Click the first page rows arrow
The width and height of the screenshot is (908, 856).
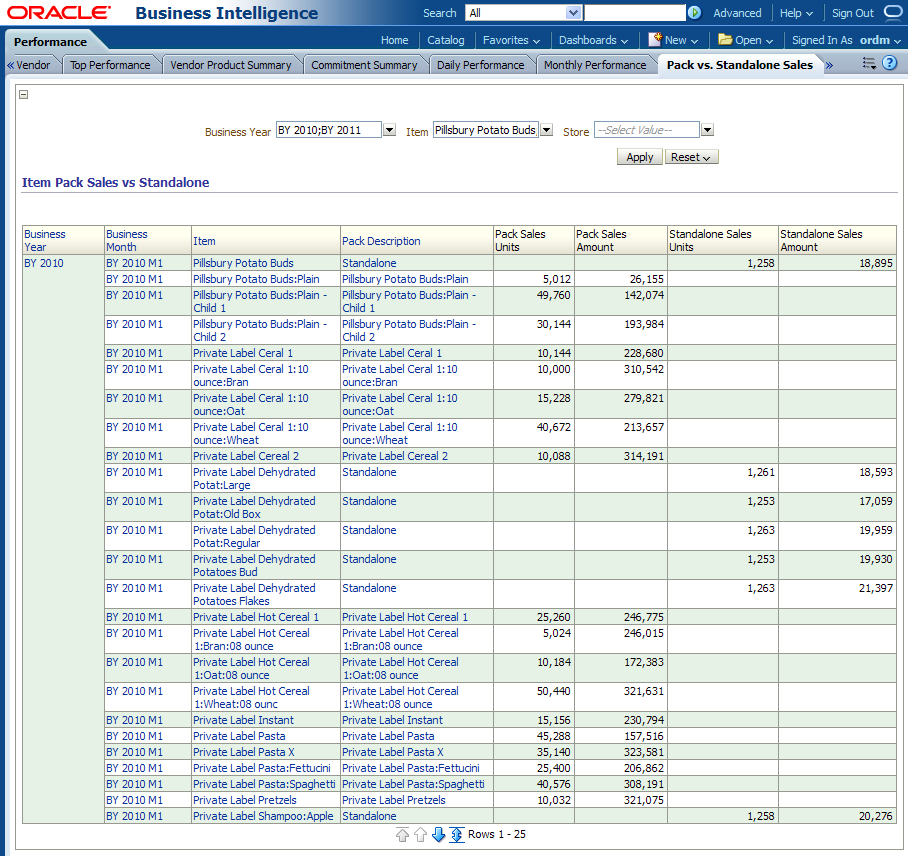[402, 834]
